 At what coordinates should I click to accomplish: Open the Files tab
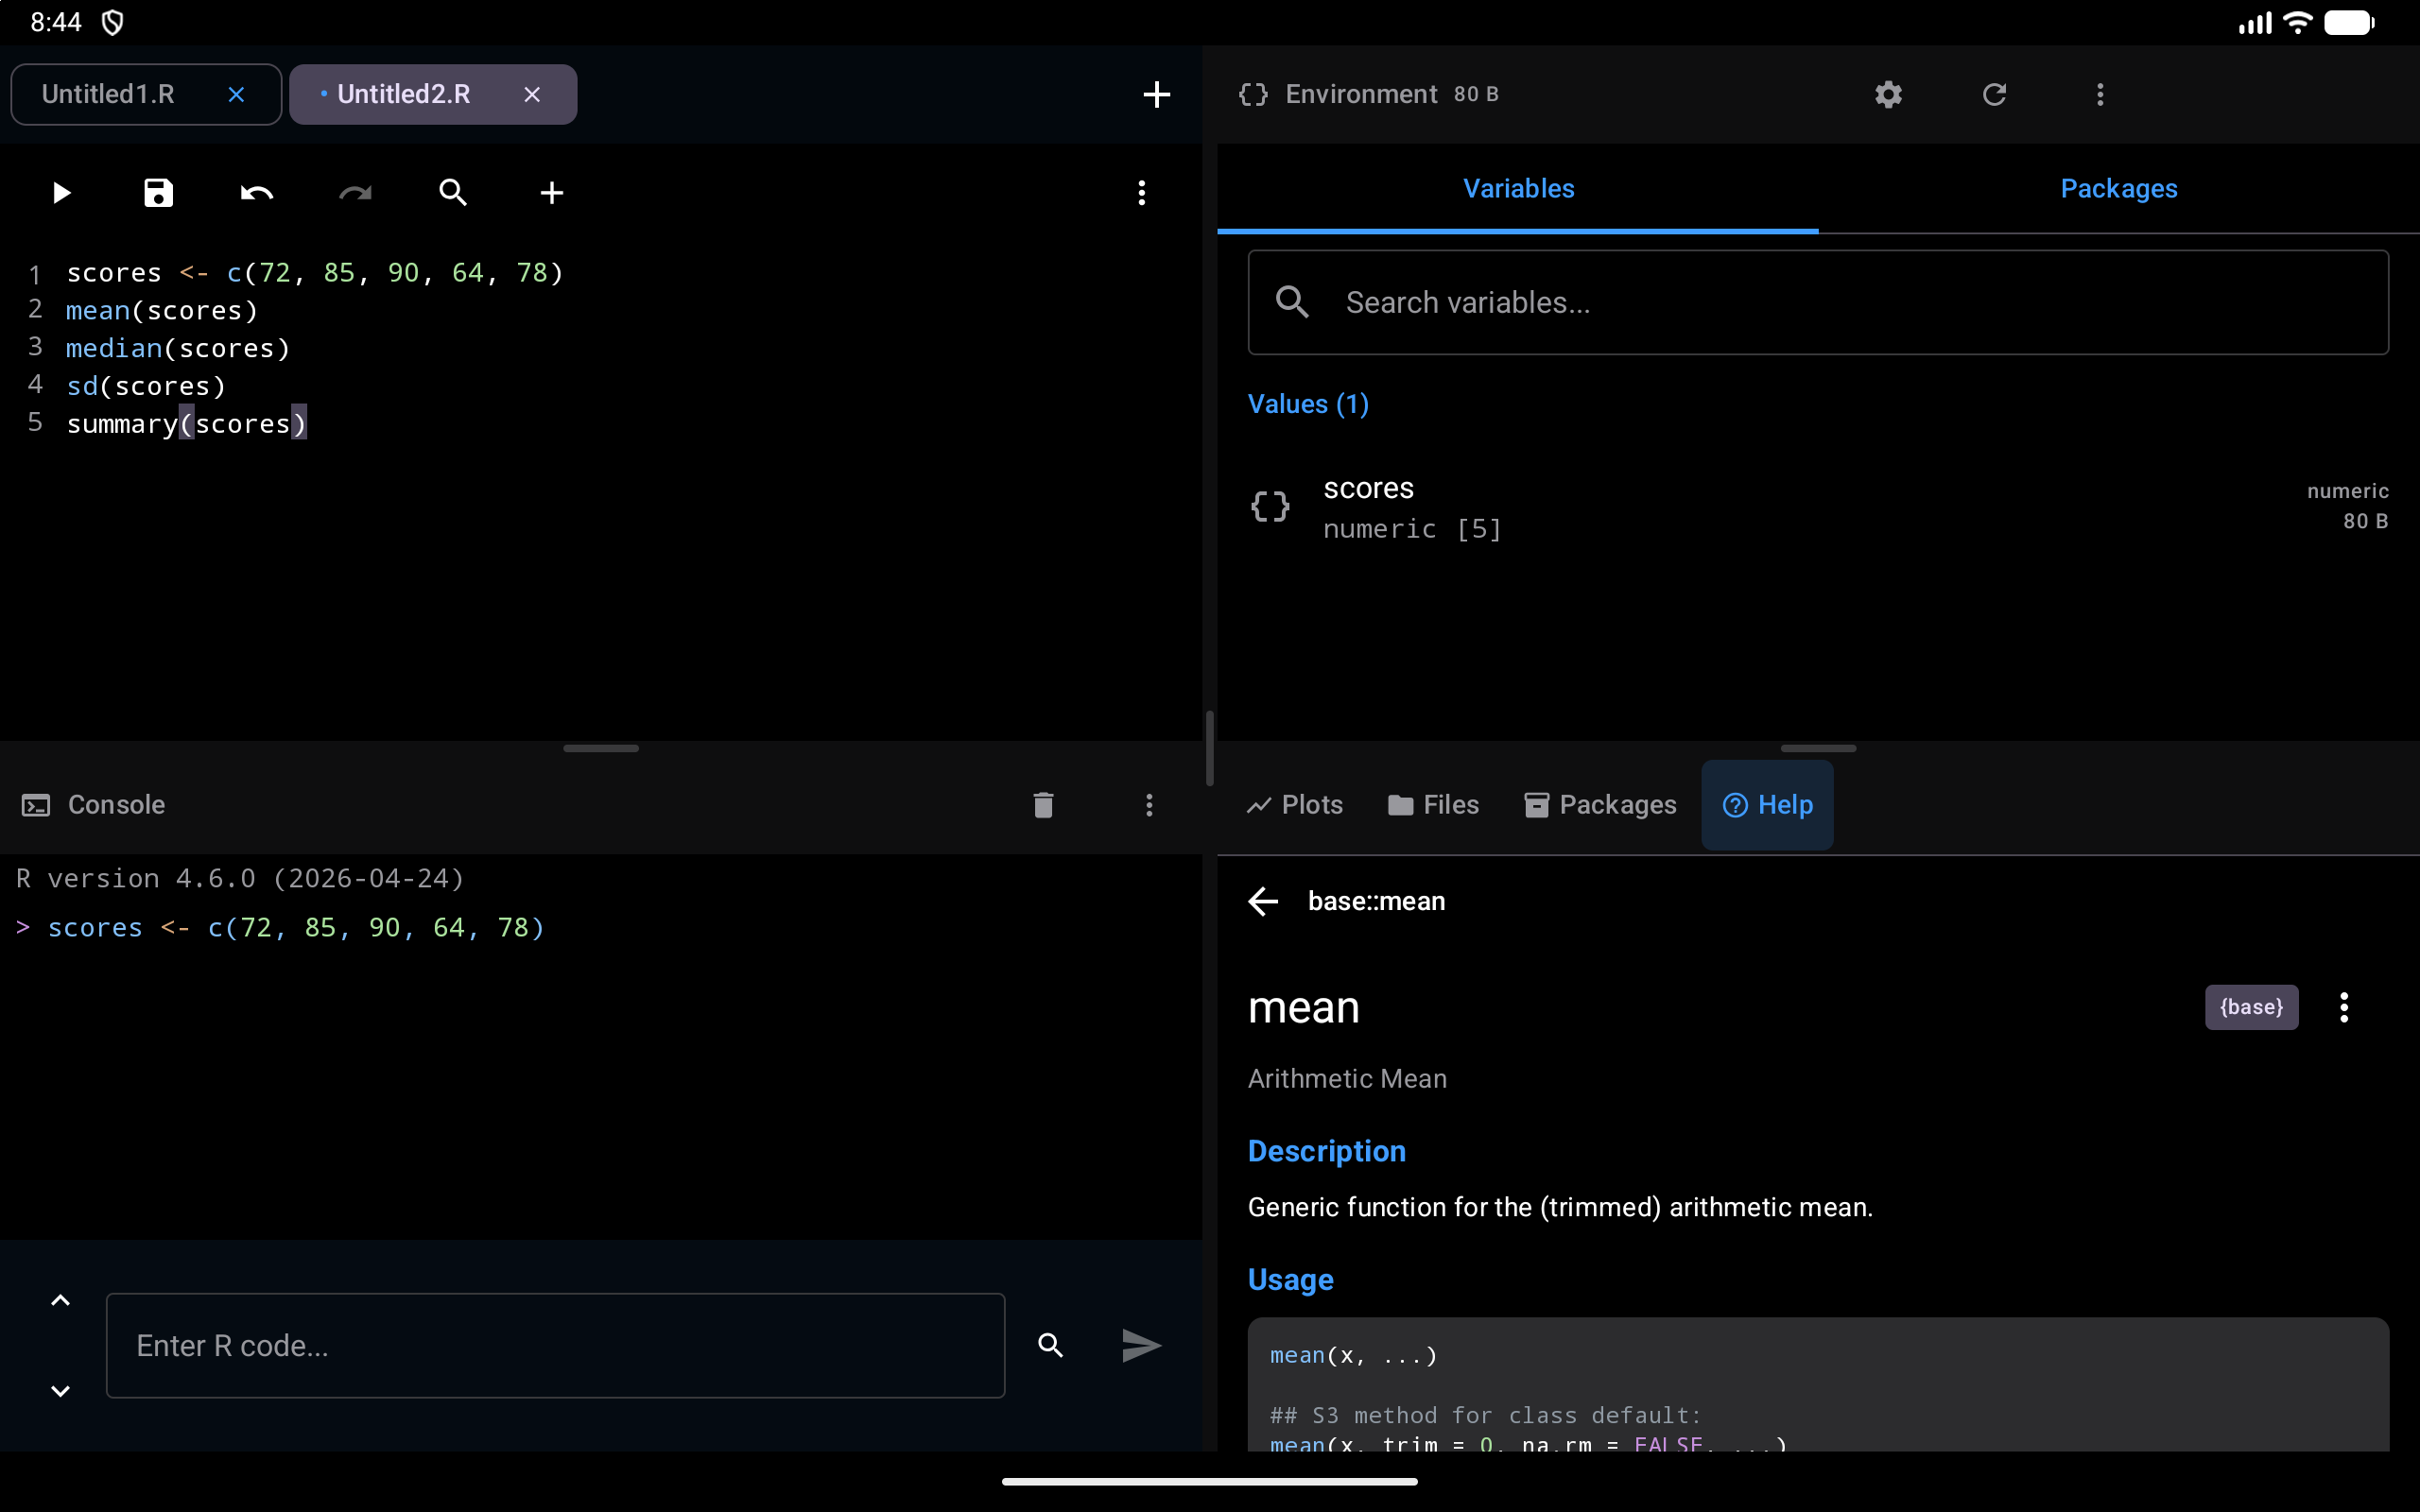point(1433,805)
